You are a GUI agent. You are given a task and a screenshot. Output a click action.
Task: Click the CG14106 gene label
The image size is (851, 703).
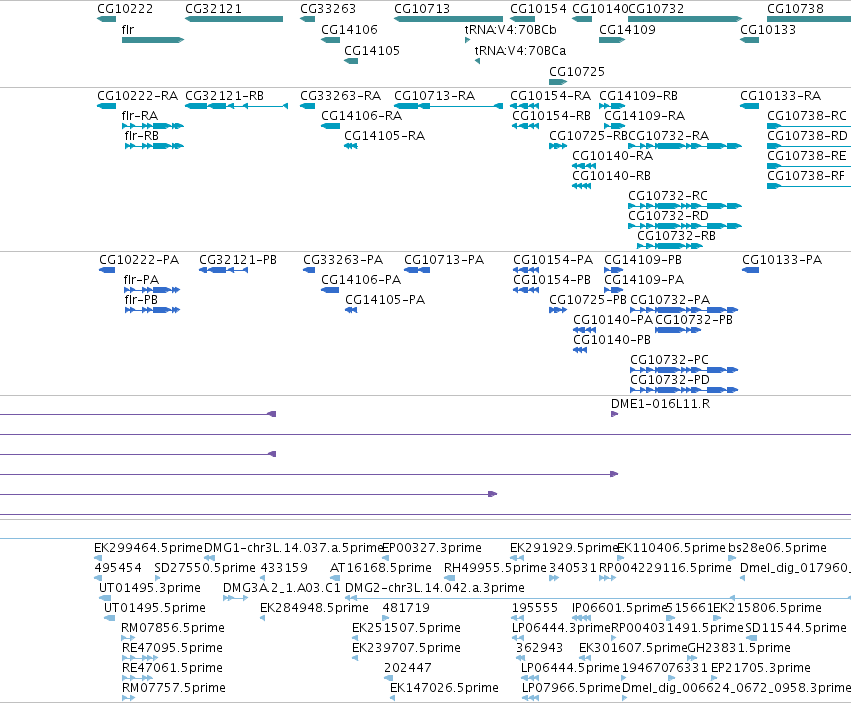(x=349, y=29)
